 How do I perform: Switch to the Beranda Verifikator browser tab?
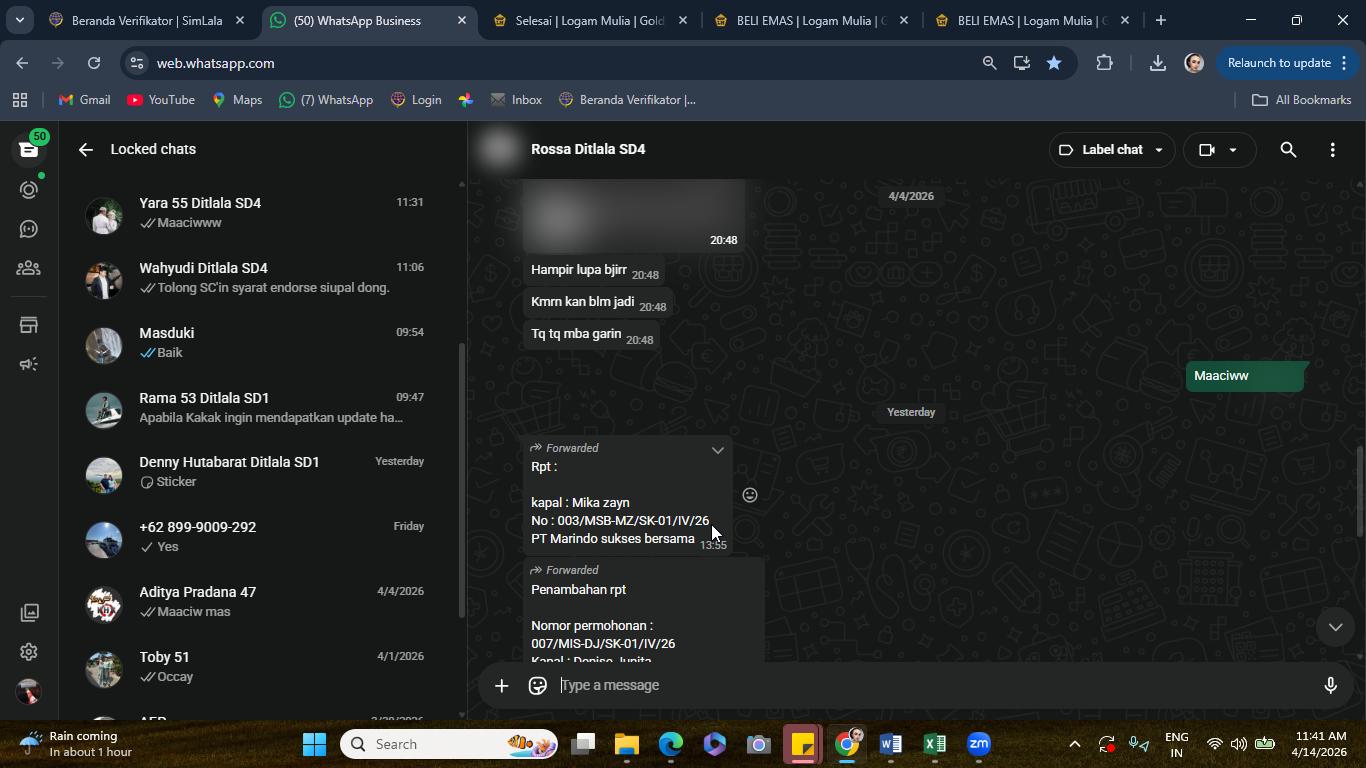[x=147, y=20]
